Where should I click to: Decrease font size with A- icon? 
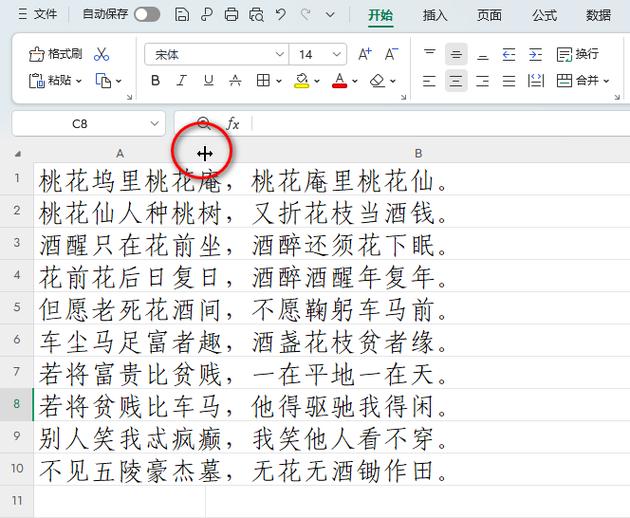click(391, 54)
